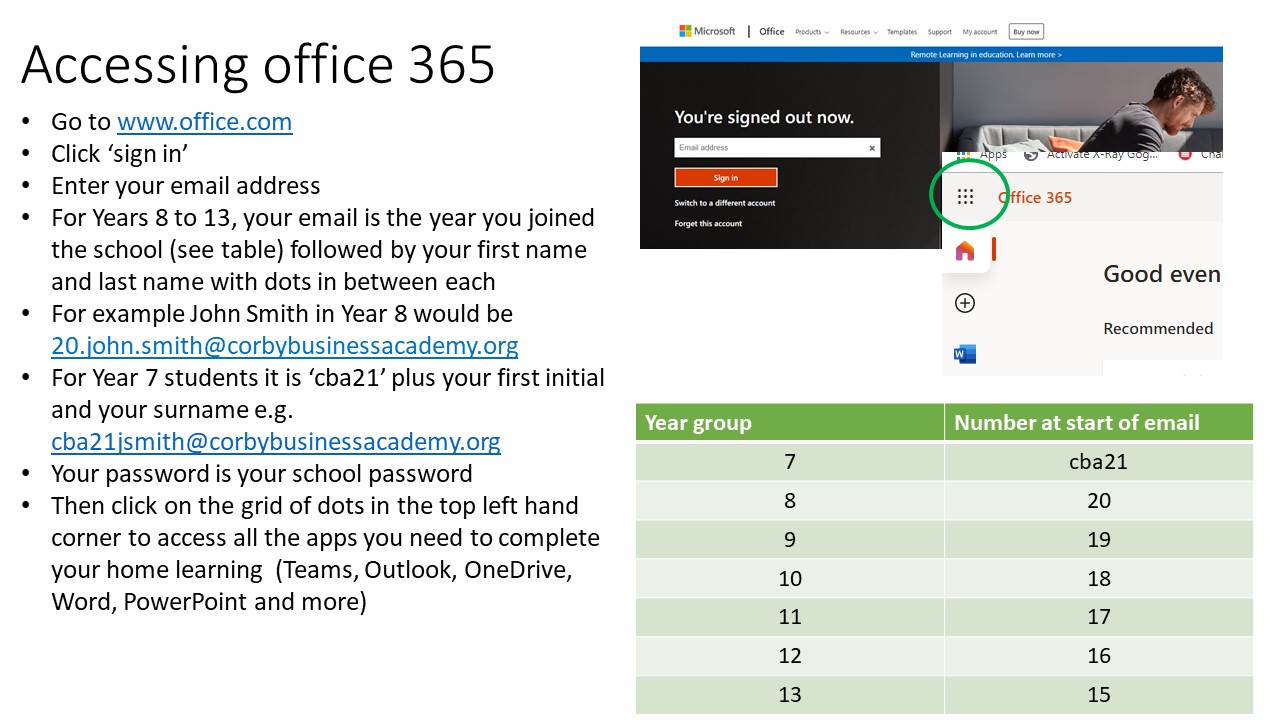Screen dimensions: 1280x720
Task: Click the year group cell '13'
Action: pos(790,695)
